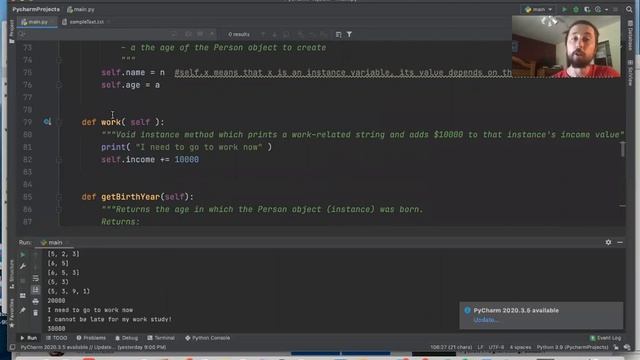Toggle the docstring fold marker at line 74

(x=59, y=60)
